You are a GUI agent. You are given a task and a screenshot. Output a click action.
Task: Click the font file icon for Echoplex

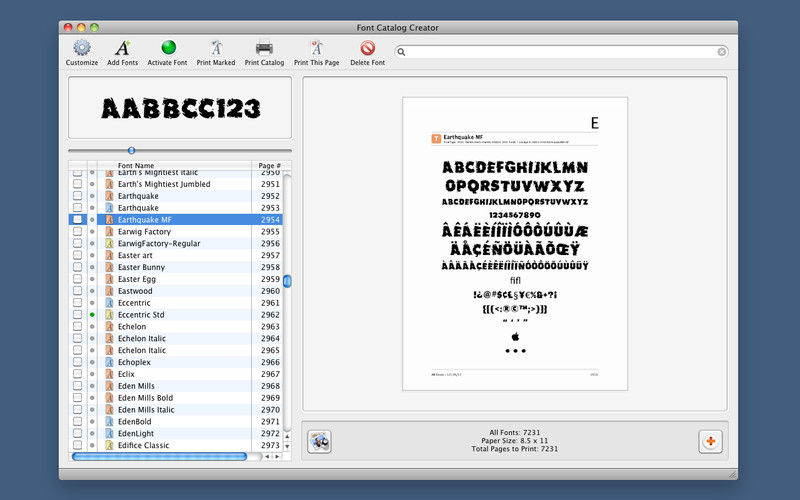(x=109, y=362)
